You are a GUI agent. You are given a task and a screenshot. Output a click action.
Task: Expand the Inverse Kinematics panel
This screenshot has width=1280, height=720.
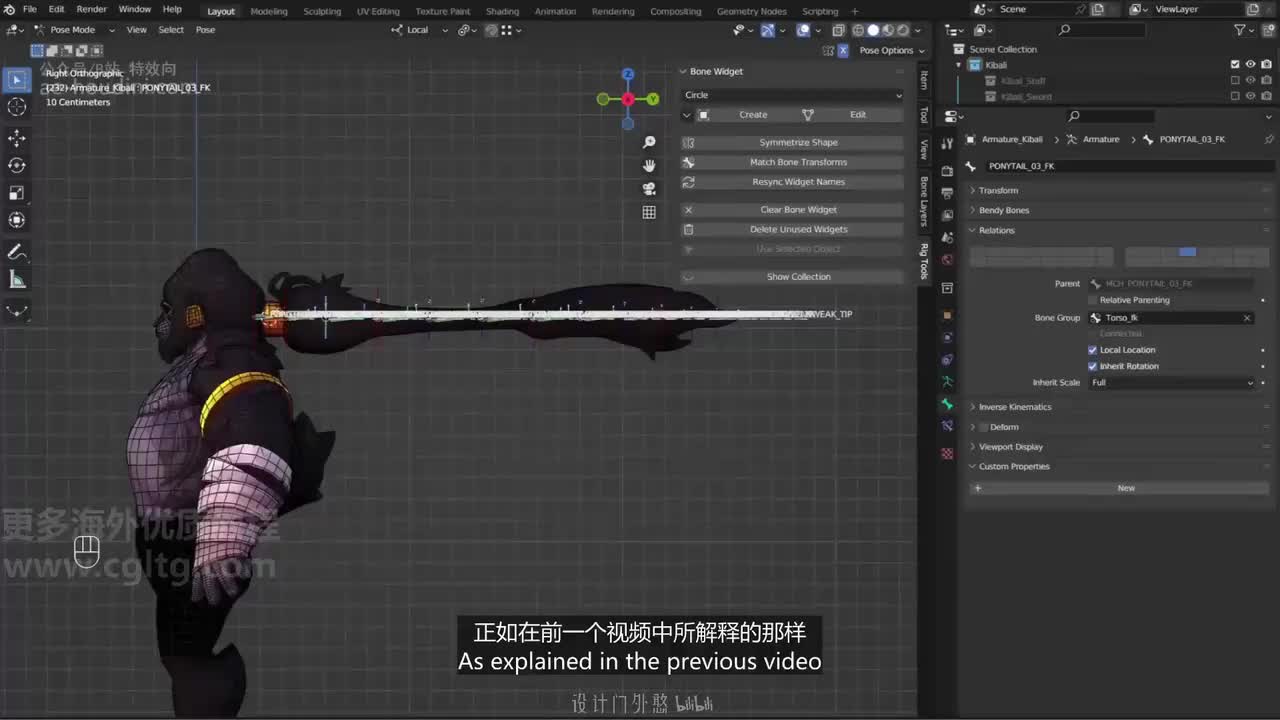point(1015,407)
